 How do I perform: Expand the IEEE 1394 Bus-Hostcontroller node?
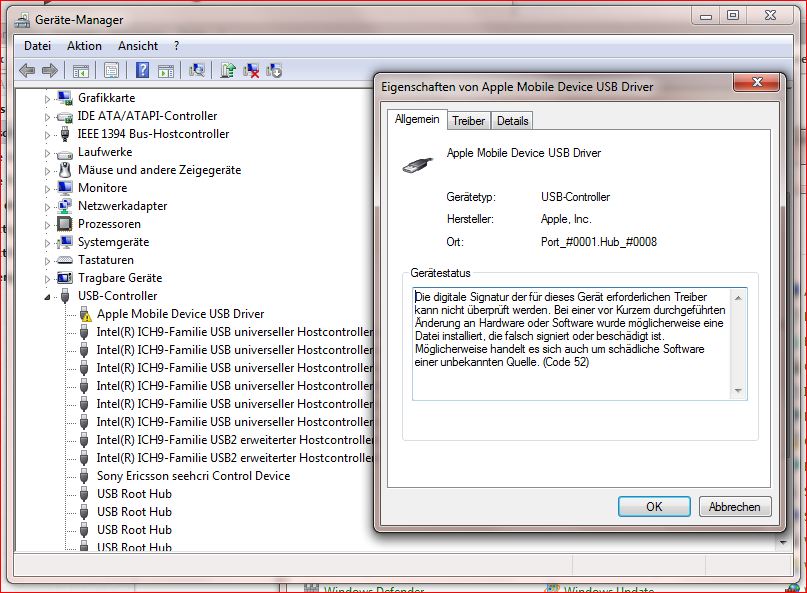tap(47, 135)
